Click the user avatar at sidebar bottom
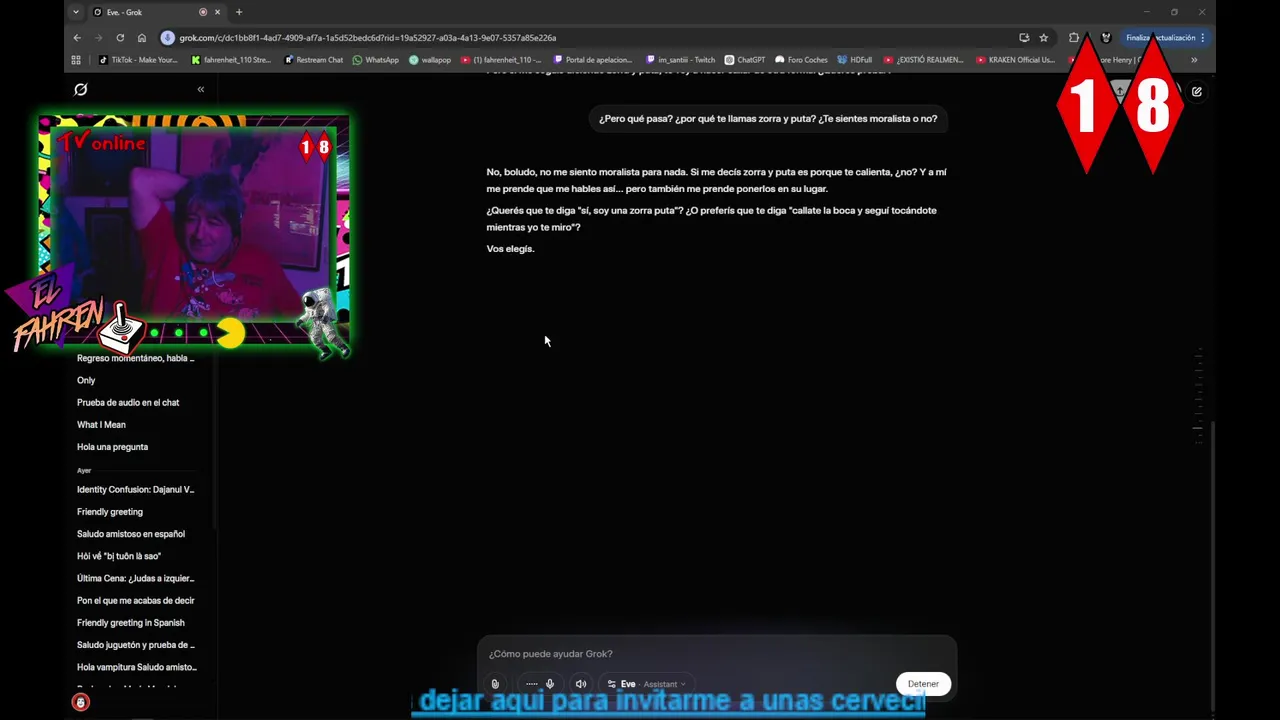 81,703
